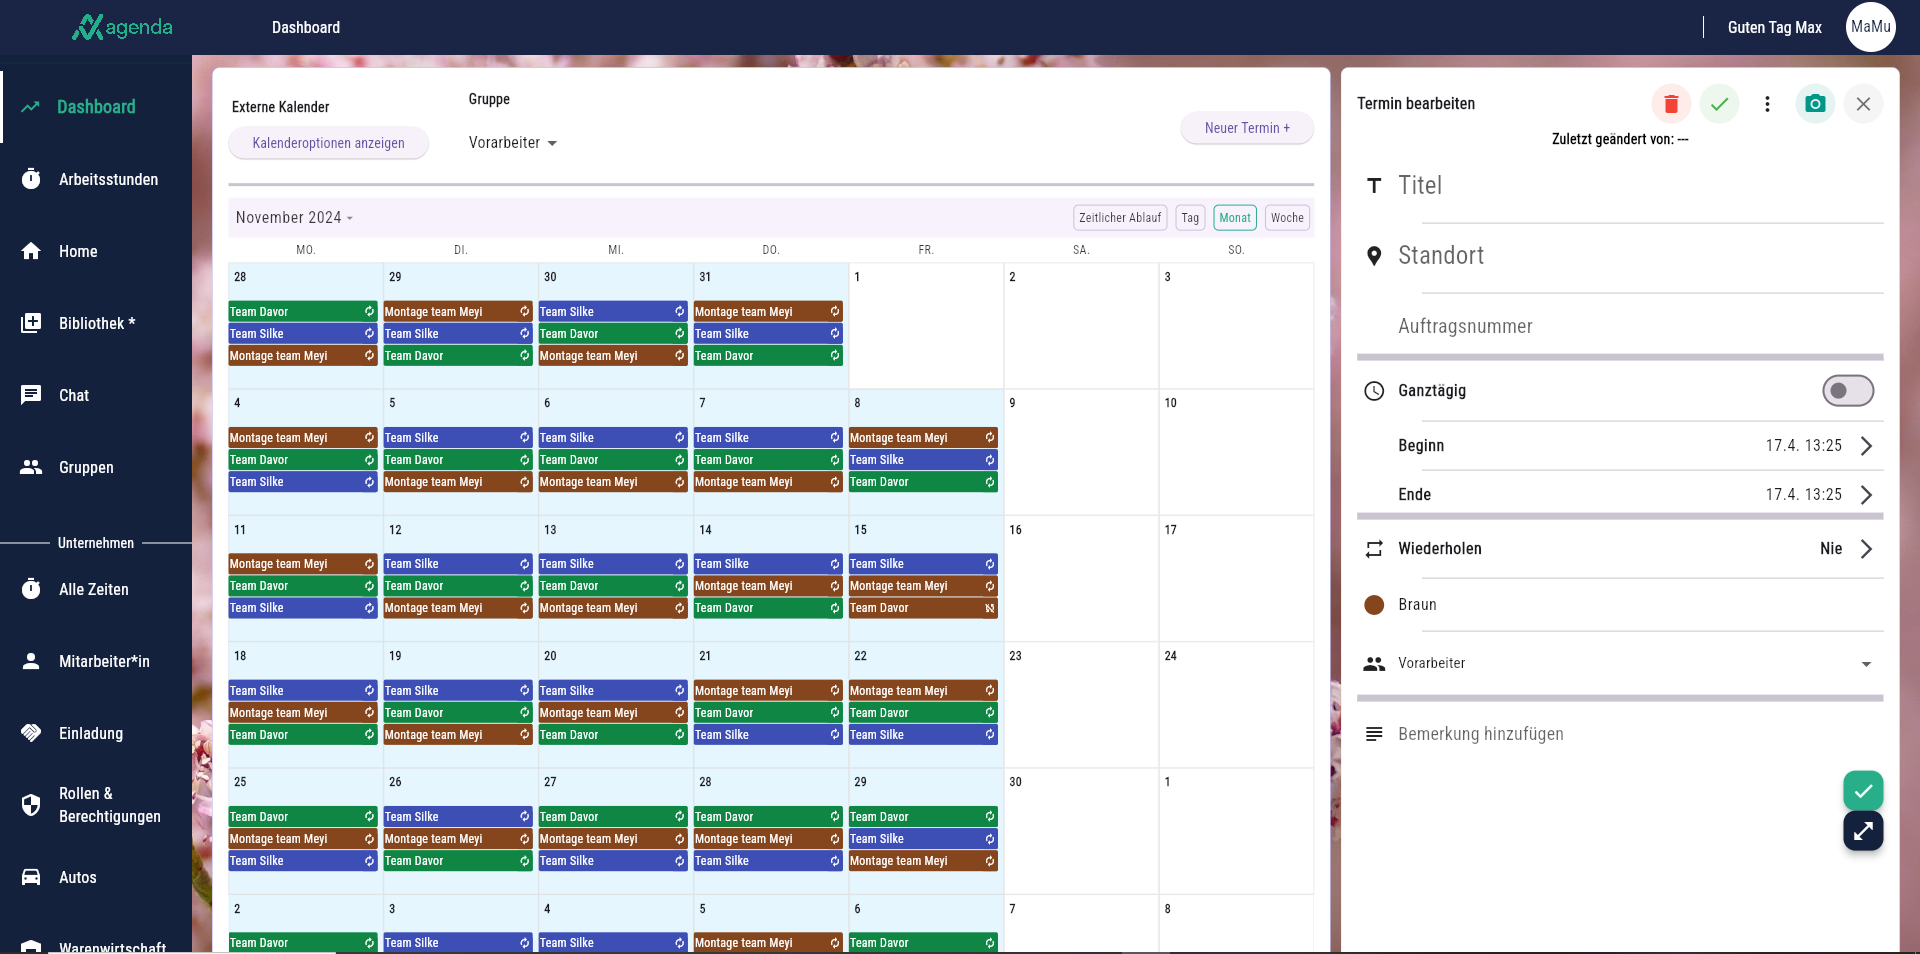Click the Neuer Termin button
Viewport: 1920px width, 954px height.
[x=1246, y=128]
